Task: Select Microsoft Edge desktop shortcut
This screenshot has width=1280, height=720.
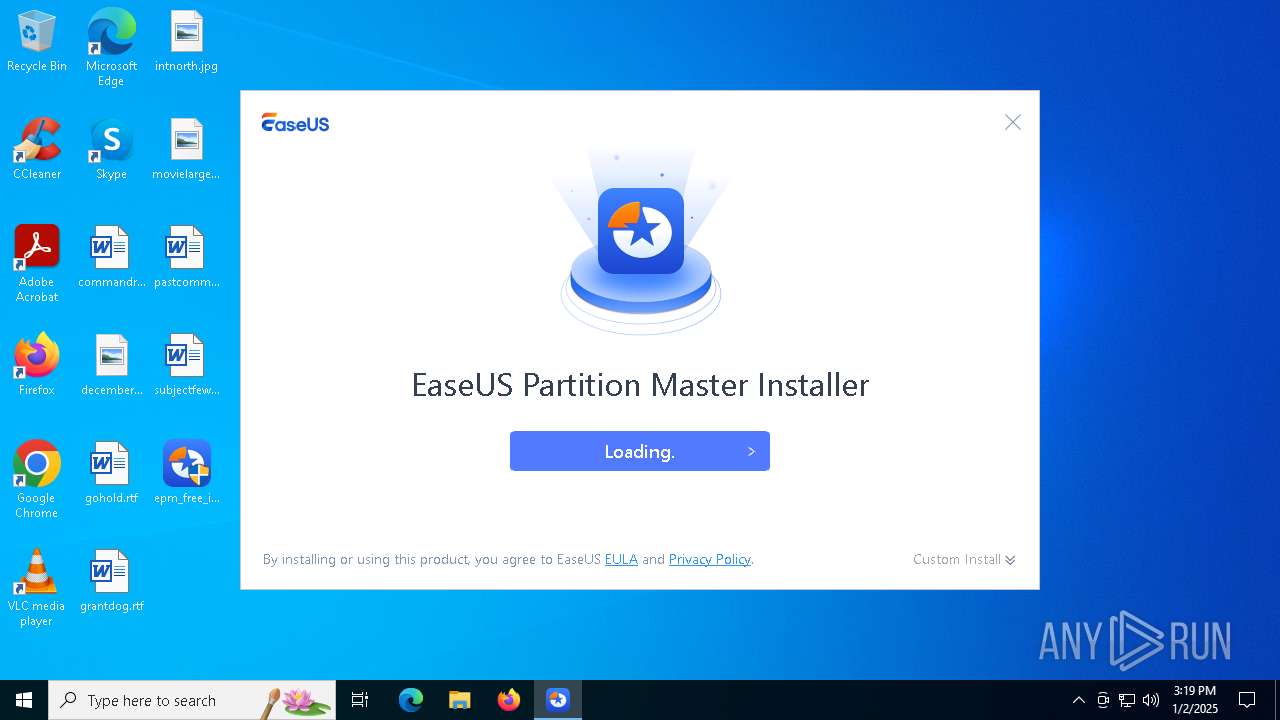Action: click(x=111, y=48)
